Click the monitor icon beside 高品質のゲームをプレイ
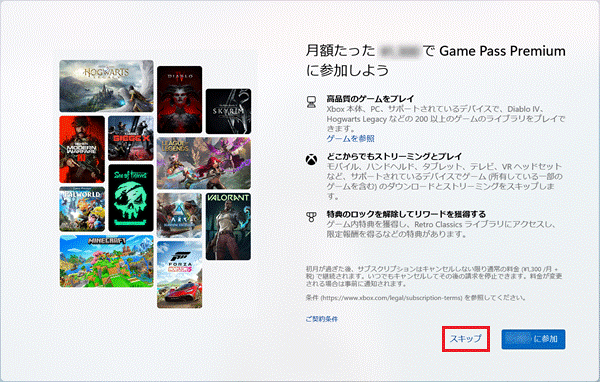This screenshot has width=600, height=382. click(311, 102)
